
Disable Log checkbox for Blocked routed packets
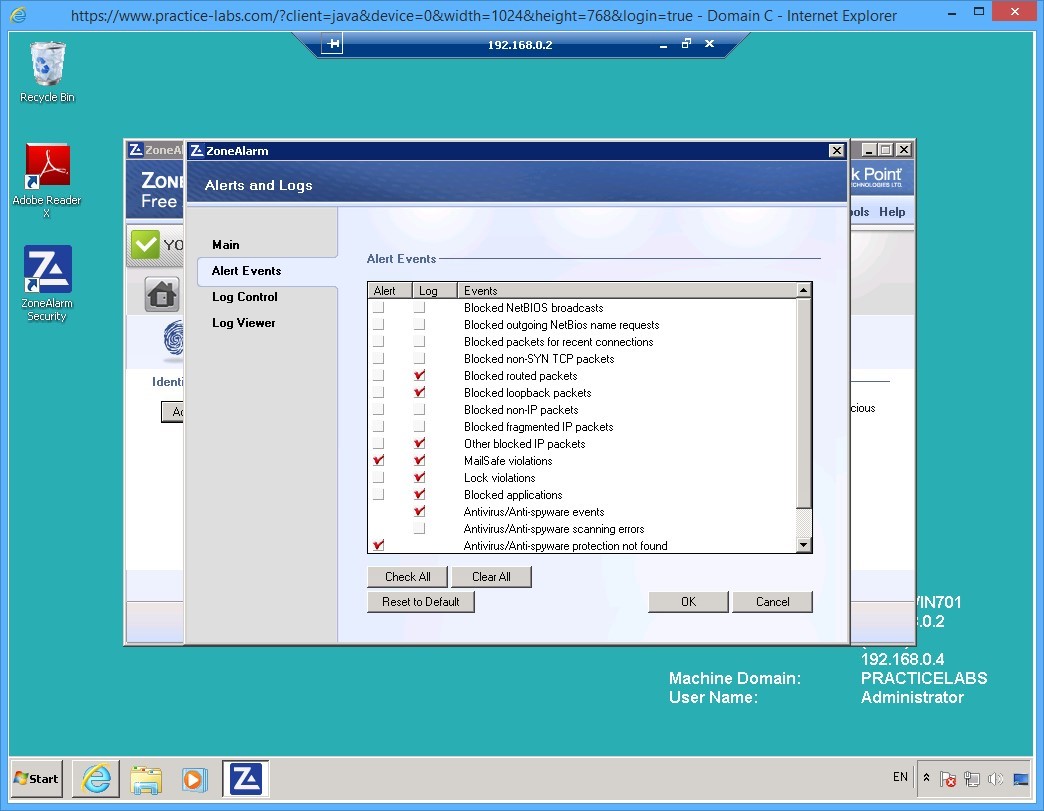[418, 375]
